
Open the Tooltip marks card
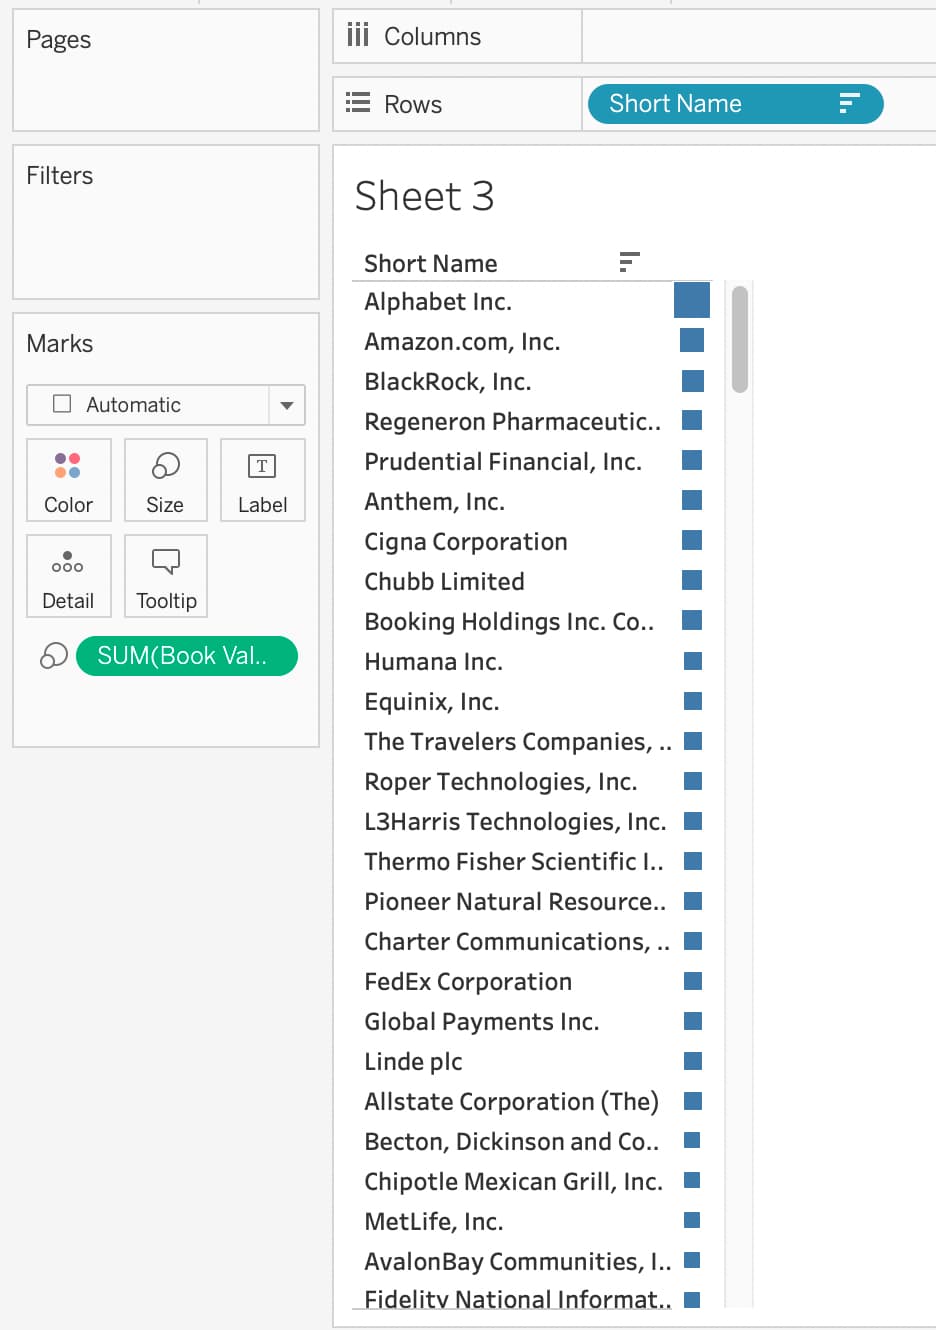[x=165, y=576]
